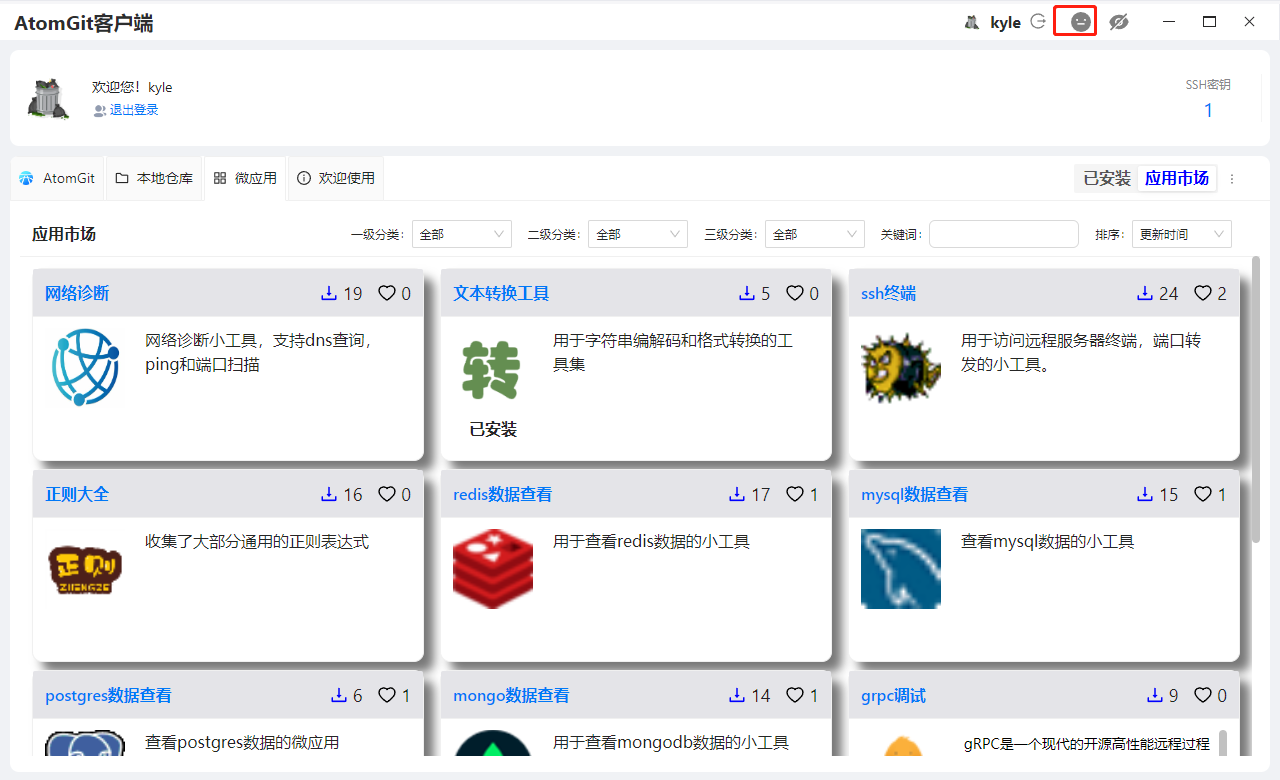Click heart icon on 文本转换工具 card
The height and width of the screenshot is (780, 1280).
click(x=794, y=293)
